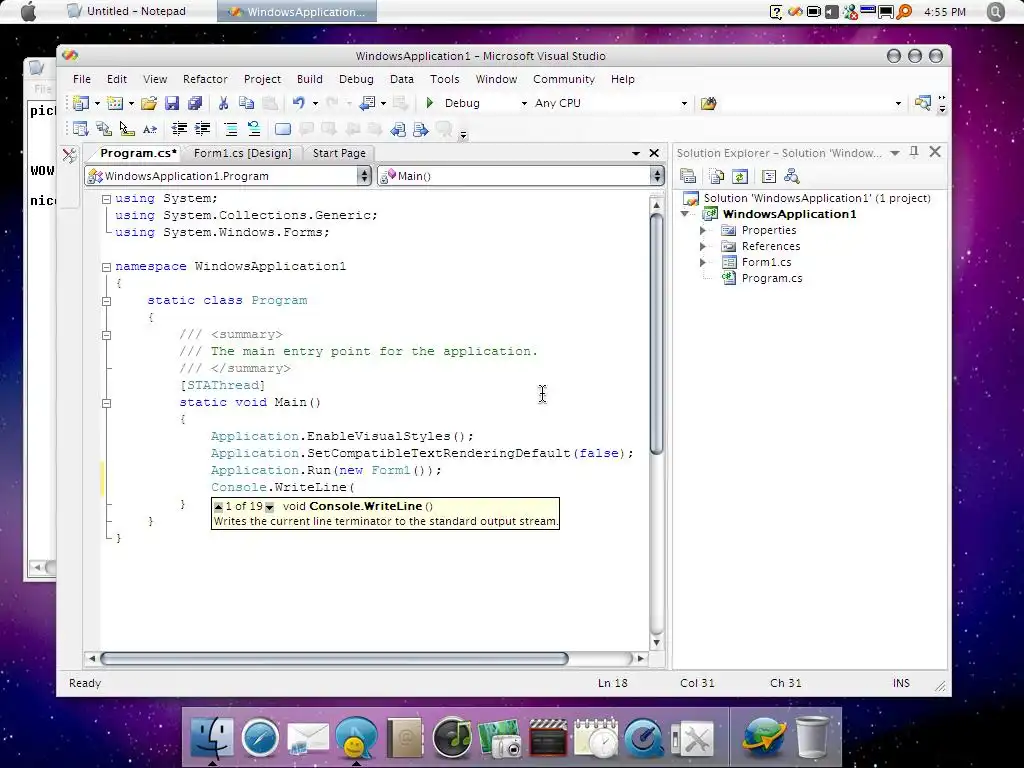The image size is (1024, 768).
Task: Increase line indent using toolbar icon
Action: tap(202, 129)
